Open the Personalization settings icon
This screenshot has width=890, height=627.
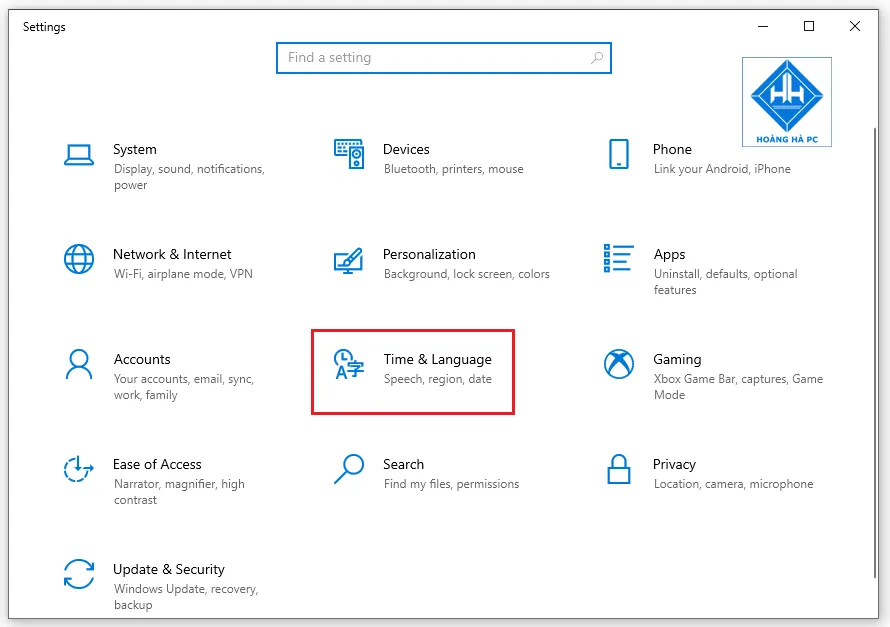[349, 259]
